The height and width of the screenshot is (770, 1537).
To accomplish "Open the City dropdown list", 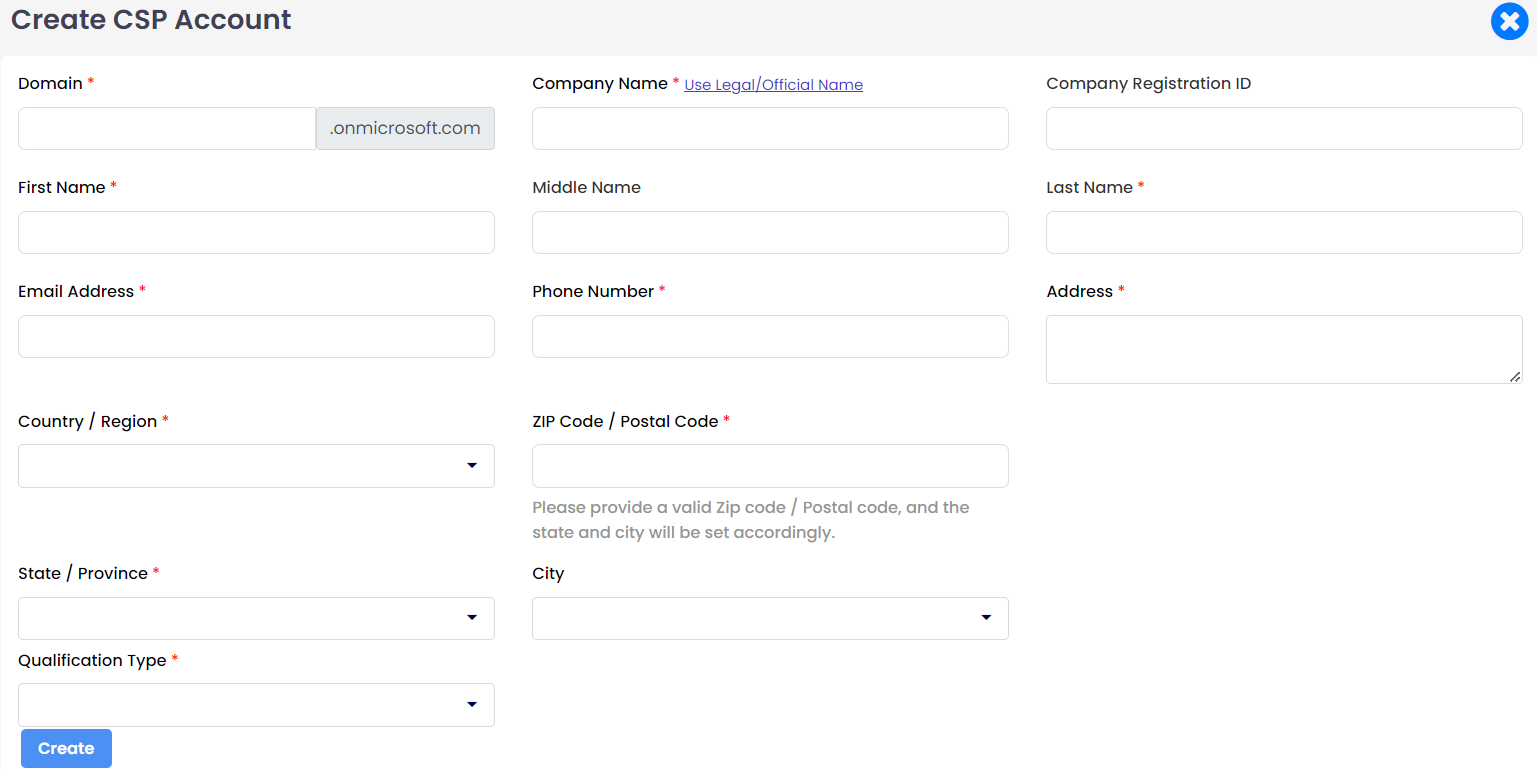I will [x=770, y=618].
